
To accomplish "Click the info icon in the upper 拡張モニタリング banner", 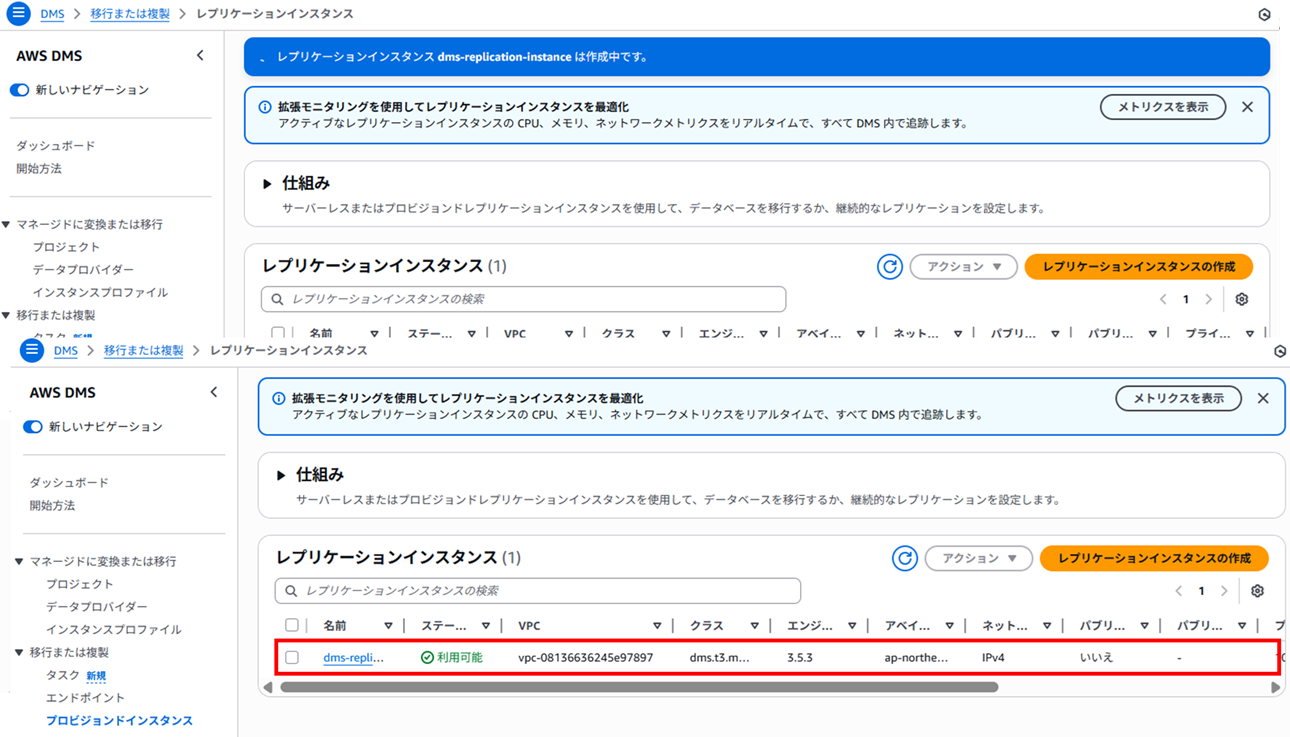I will pos(265,107).
